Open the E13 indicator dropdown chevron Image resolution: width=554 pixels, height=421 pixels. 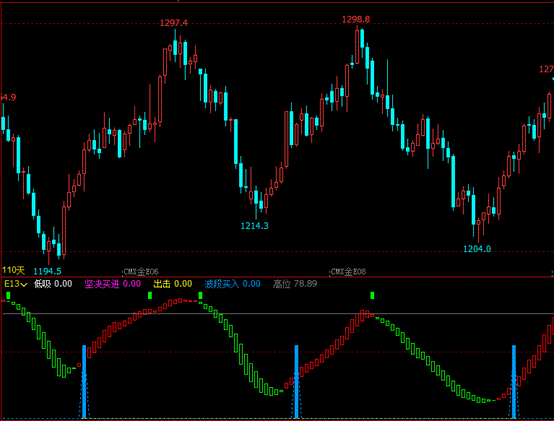click(24, 284)
